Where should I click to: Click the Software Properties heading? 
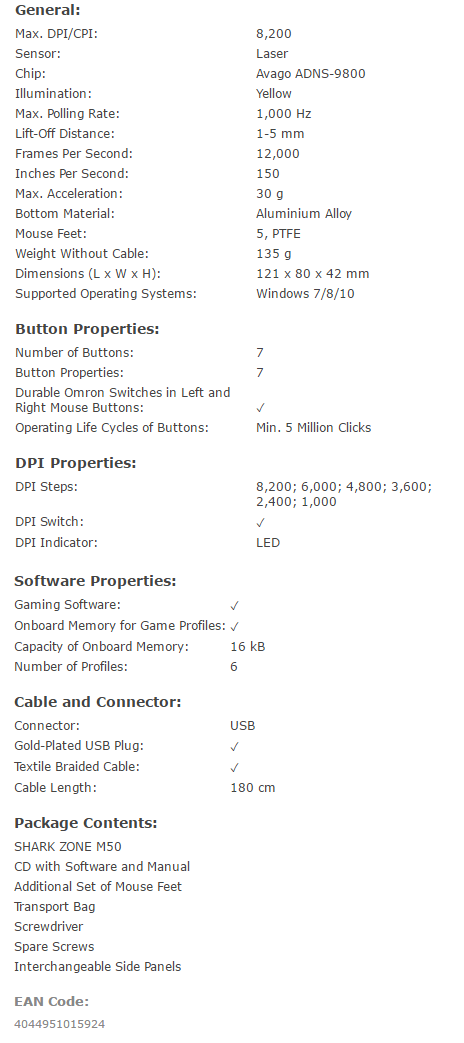point(95,581)
